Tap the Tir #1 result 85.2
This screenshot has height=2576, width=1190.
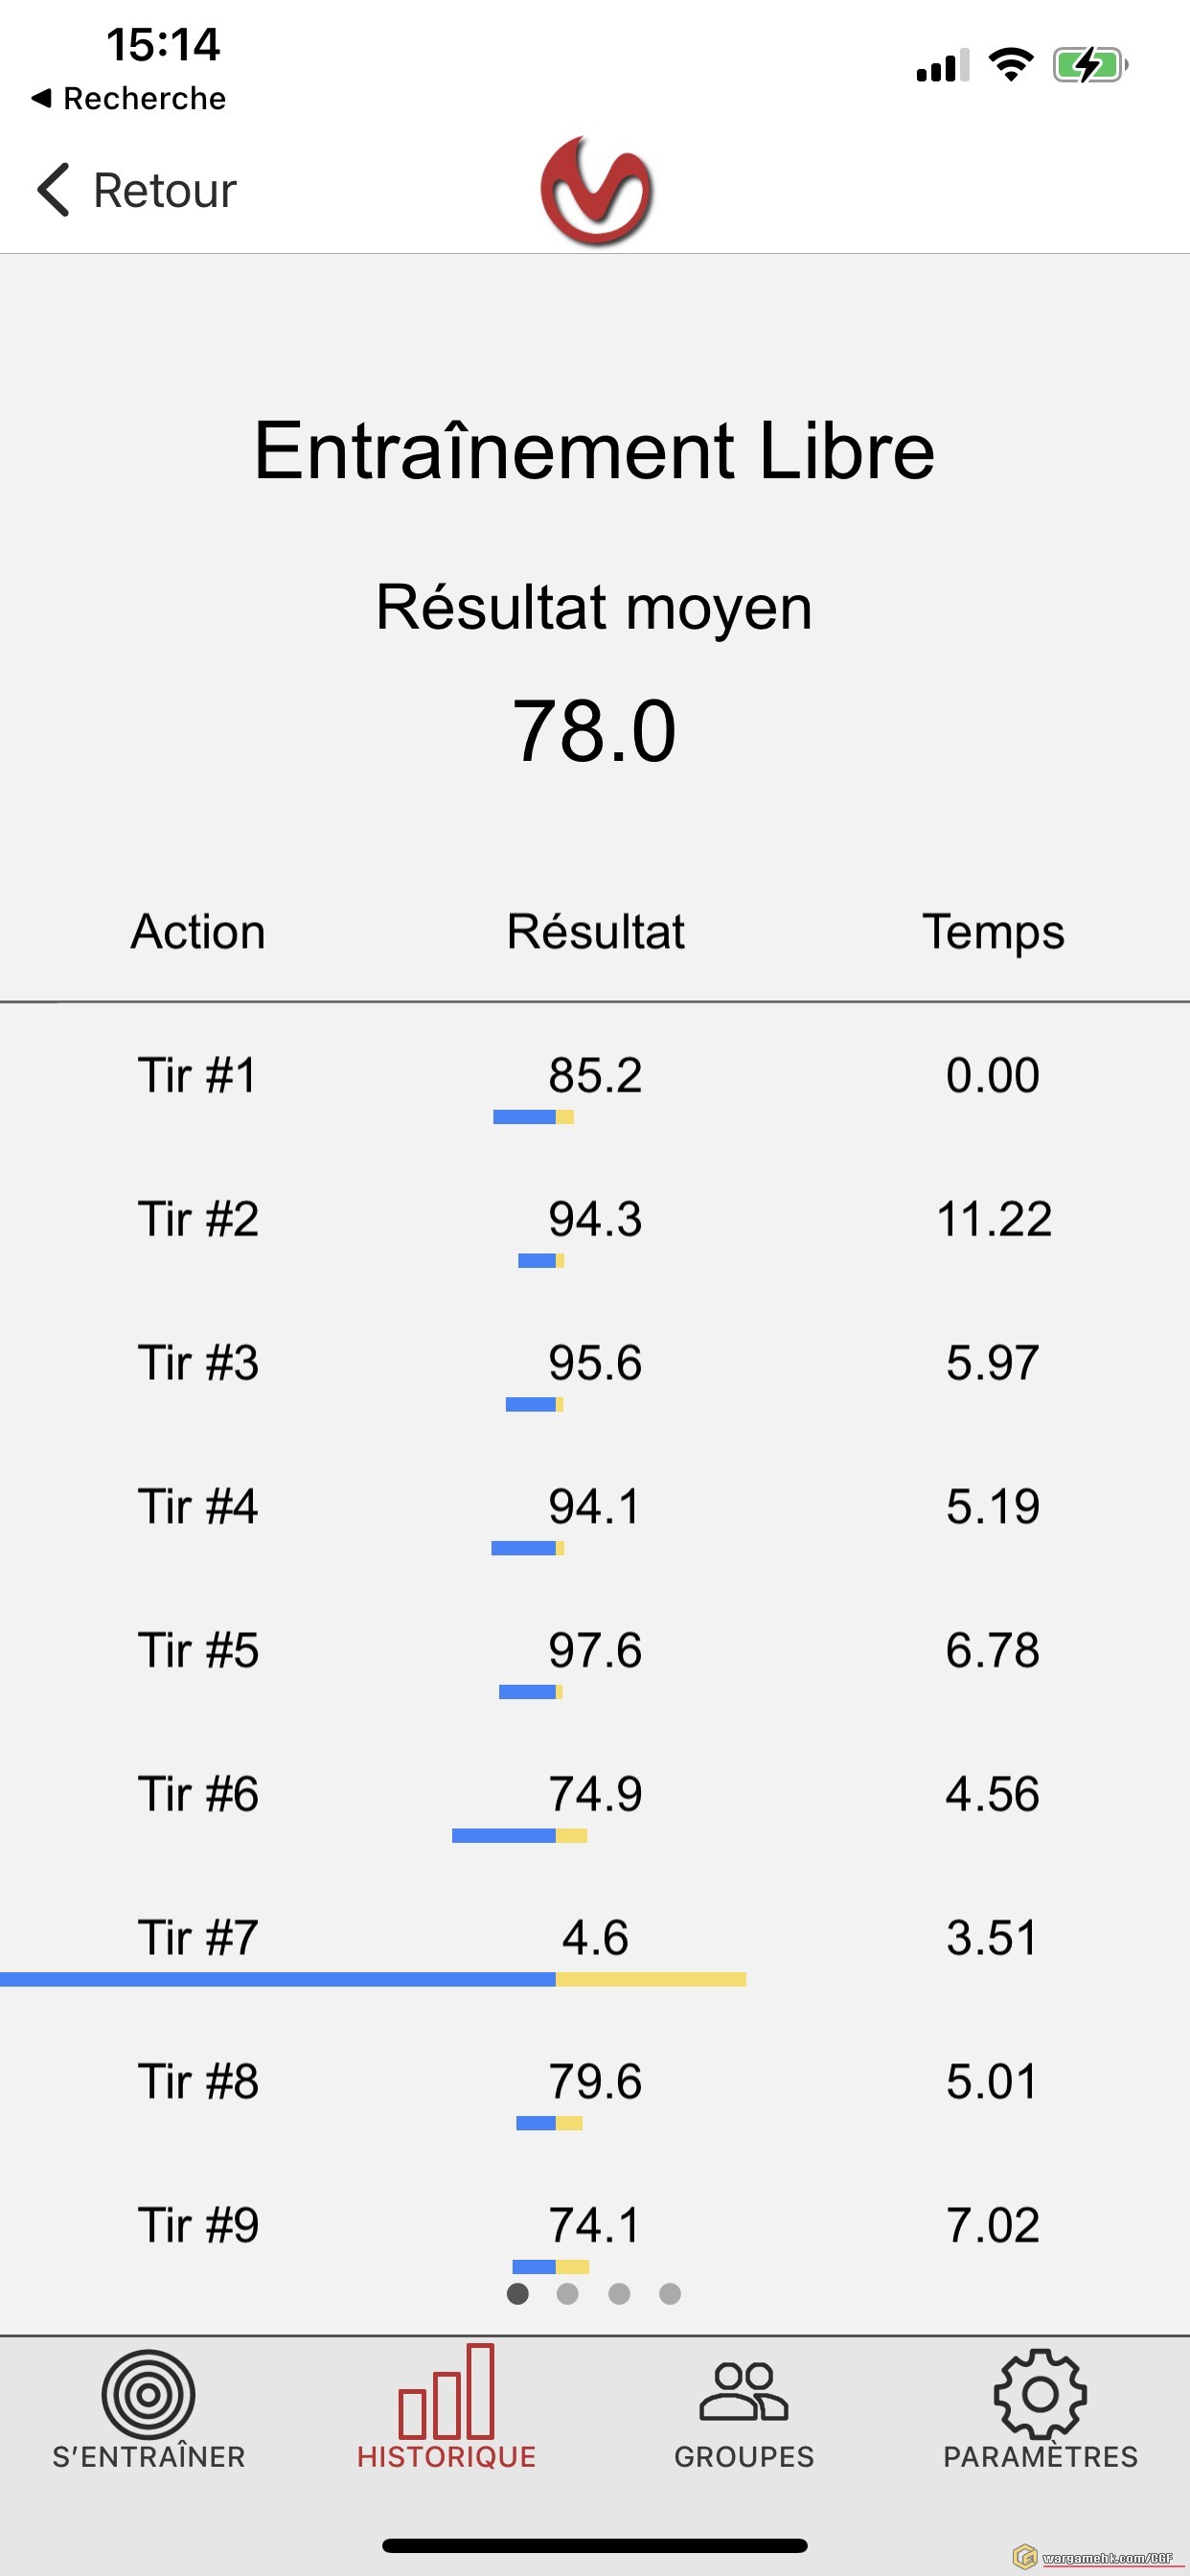click(x=595, y=1075)
